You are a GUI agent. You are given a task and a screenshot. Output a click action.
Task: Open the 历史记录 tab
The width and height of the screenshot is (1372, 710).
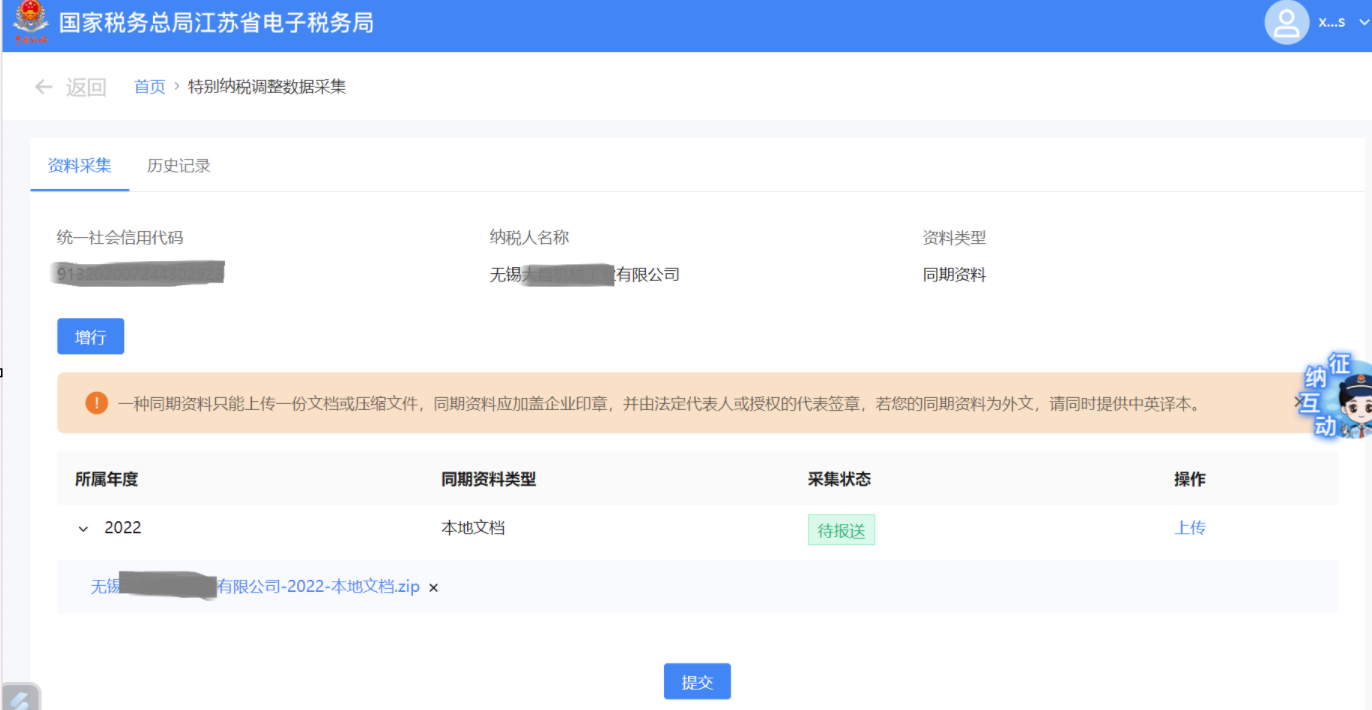(178, 166)
